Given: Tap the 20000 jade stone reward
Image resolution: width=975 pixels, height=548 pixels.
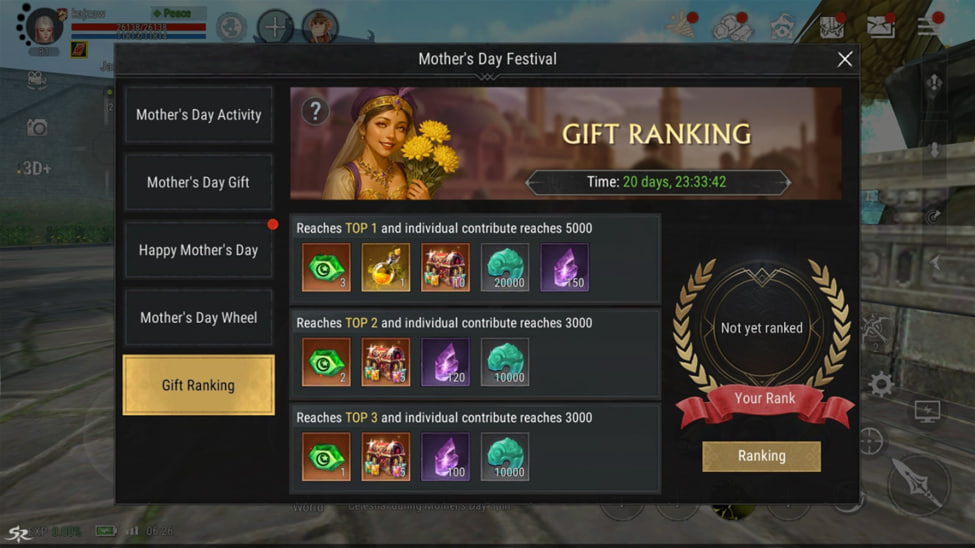Looking at the screenshot, I should click(505, 267).
